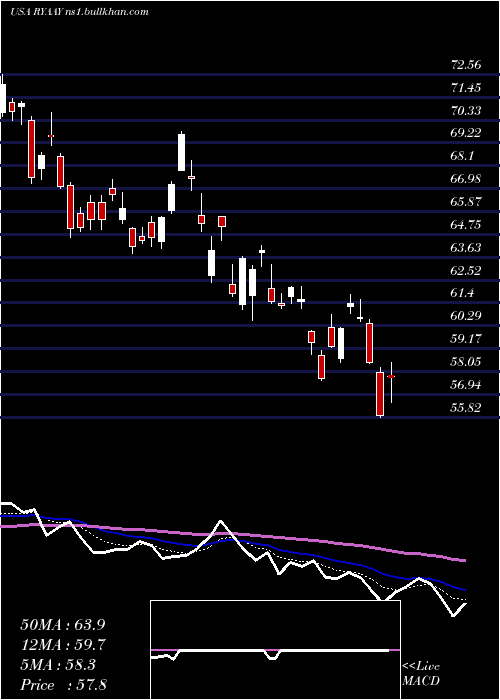
Task: Click the 69.22 price axis label
Action: click(466, 133)
